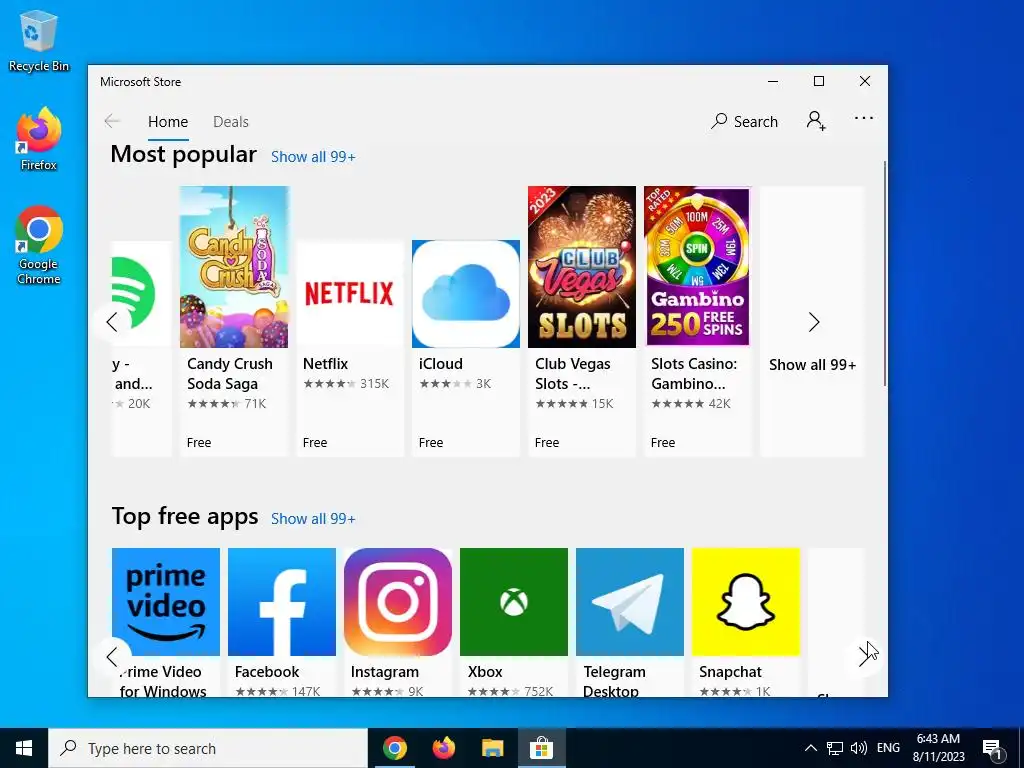Image resolution: width=1024 pixels, height=768 pixels.
Task: Switch to the Deals tab
Action: [231, 121]
